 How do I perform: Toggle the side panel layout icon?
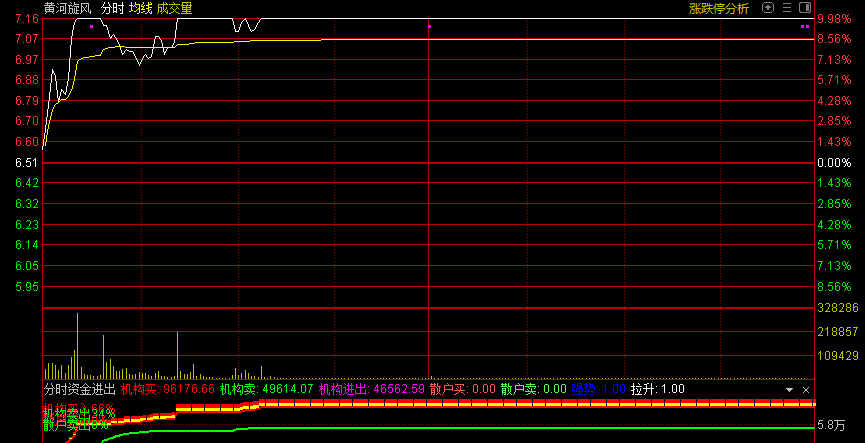[805, 8]
